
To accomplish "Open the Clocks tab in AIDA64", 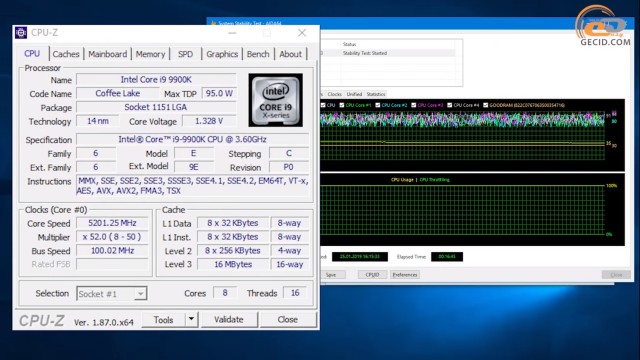I will point(334,94).
